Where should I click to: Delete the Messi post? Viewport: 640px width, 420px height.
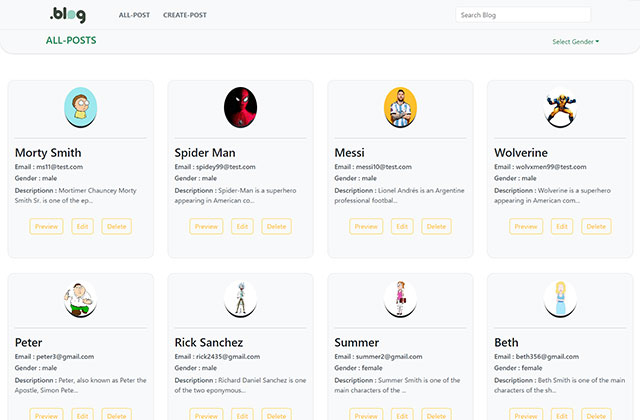(x=436, y=227)
